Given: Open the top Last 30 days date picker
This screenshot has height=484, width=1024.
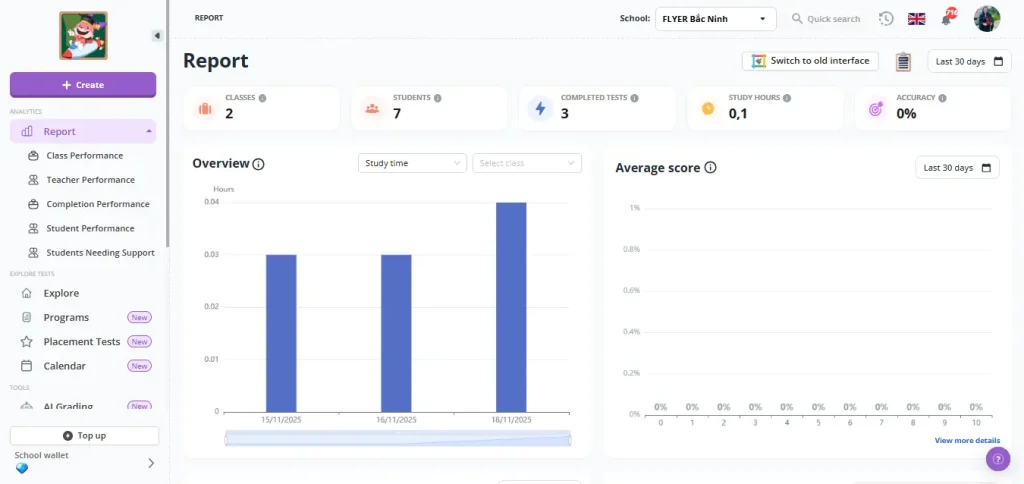Looking at the screenshot, I should pos(969,61).
